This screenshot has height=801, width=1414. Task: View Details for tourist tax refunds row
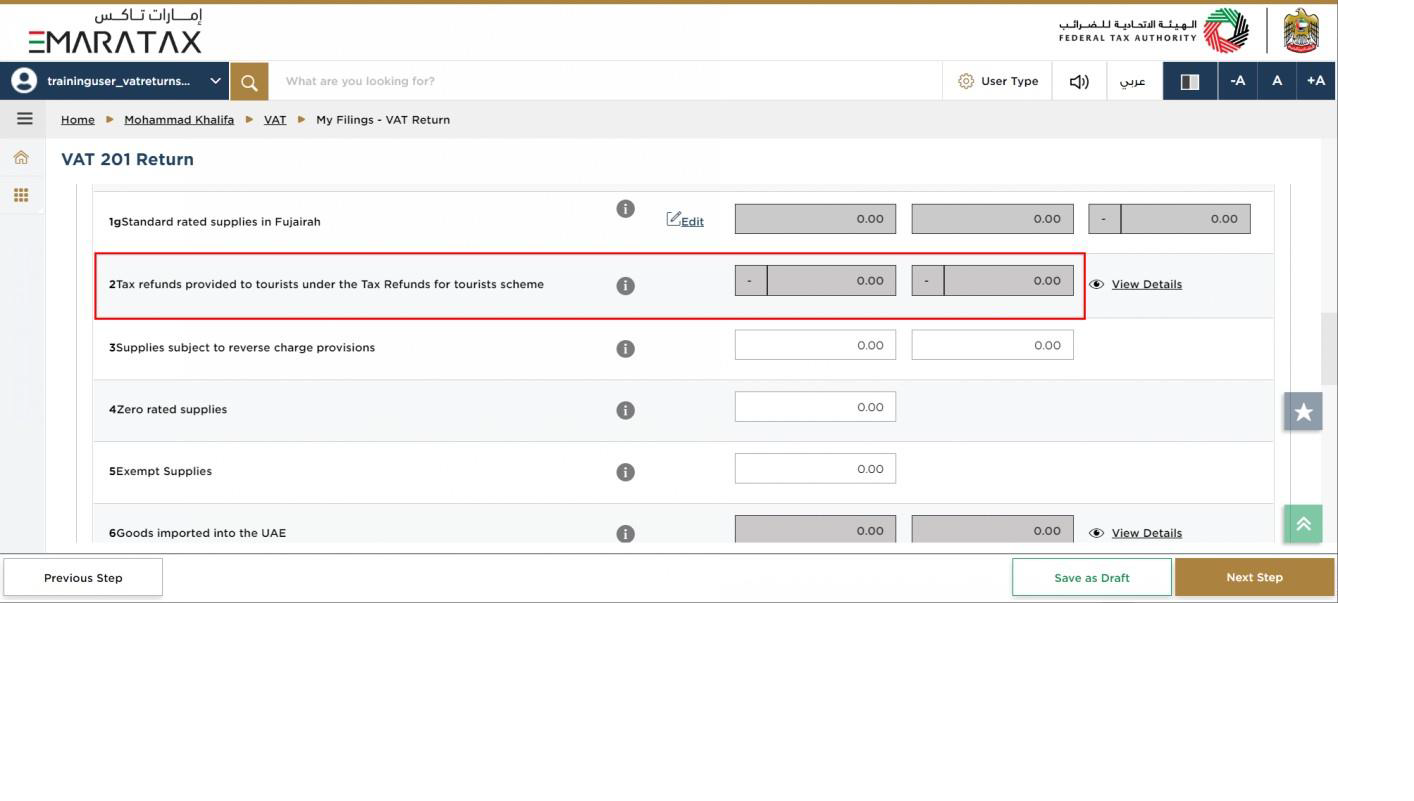pos(1146,284)
